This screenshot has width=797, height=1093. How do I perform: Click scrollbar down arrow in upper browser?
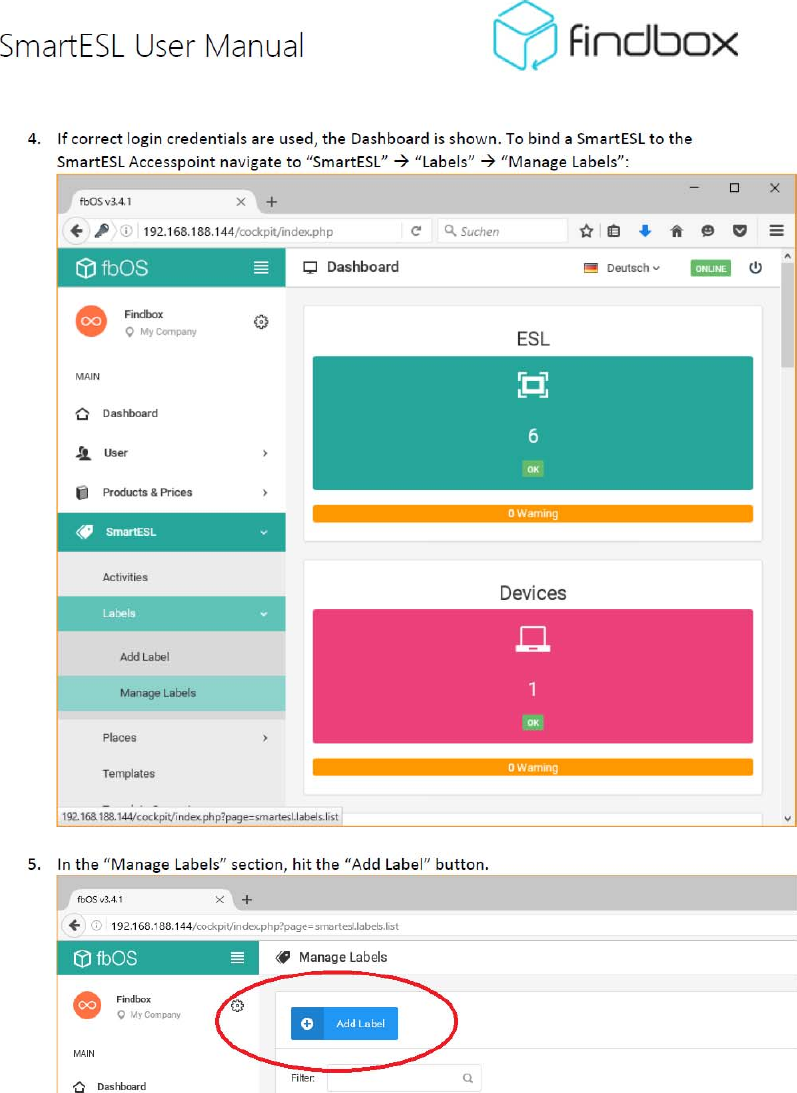(x=787, y=819)
